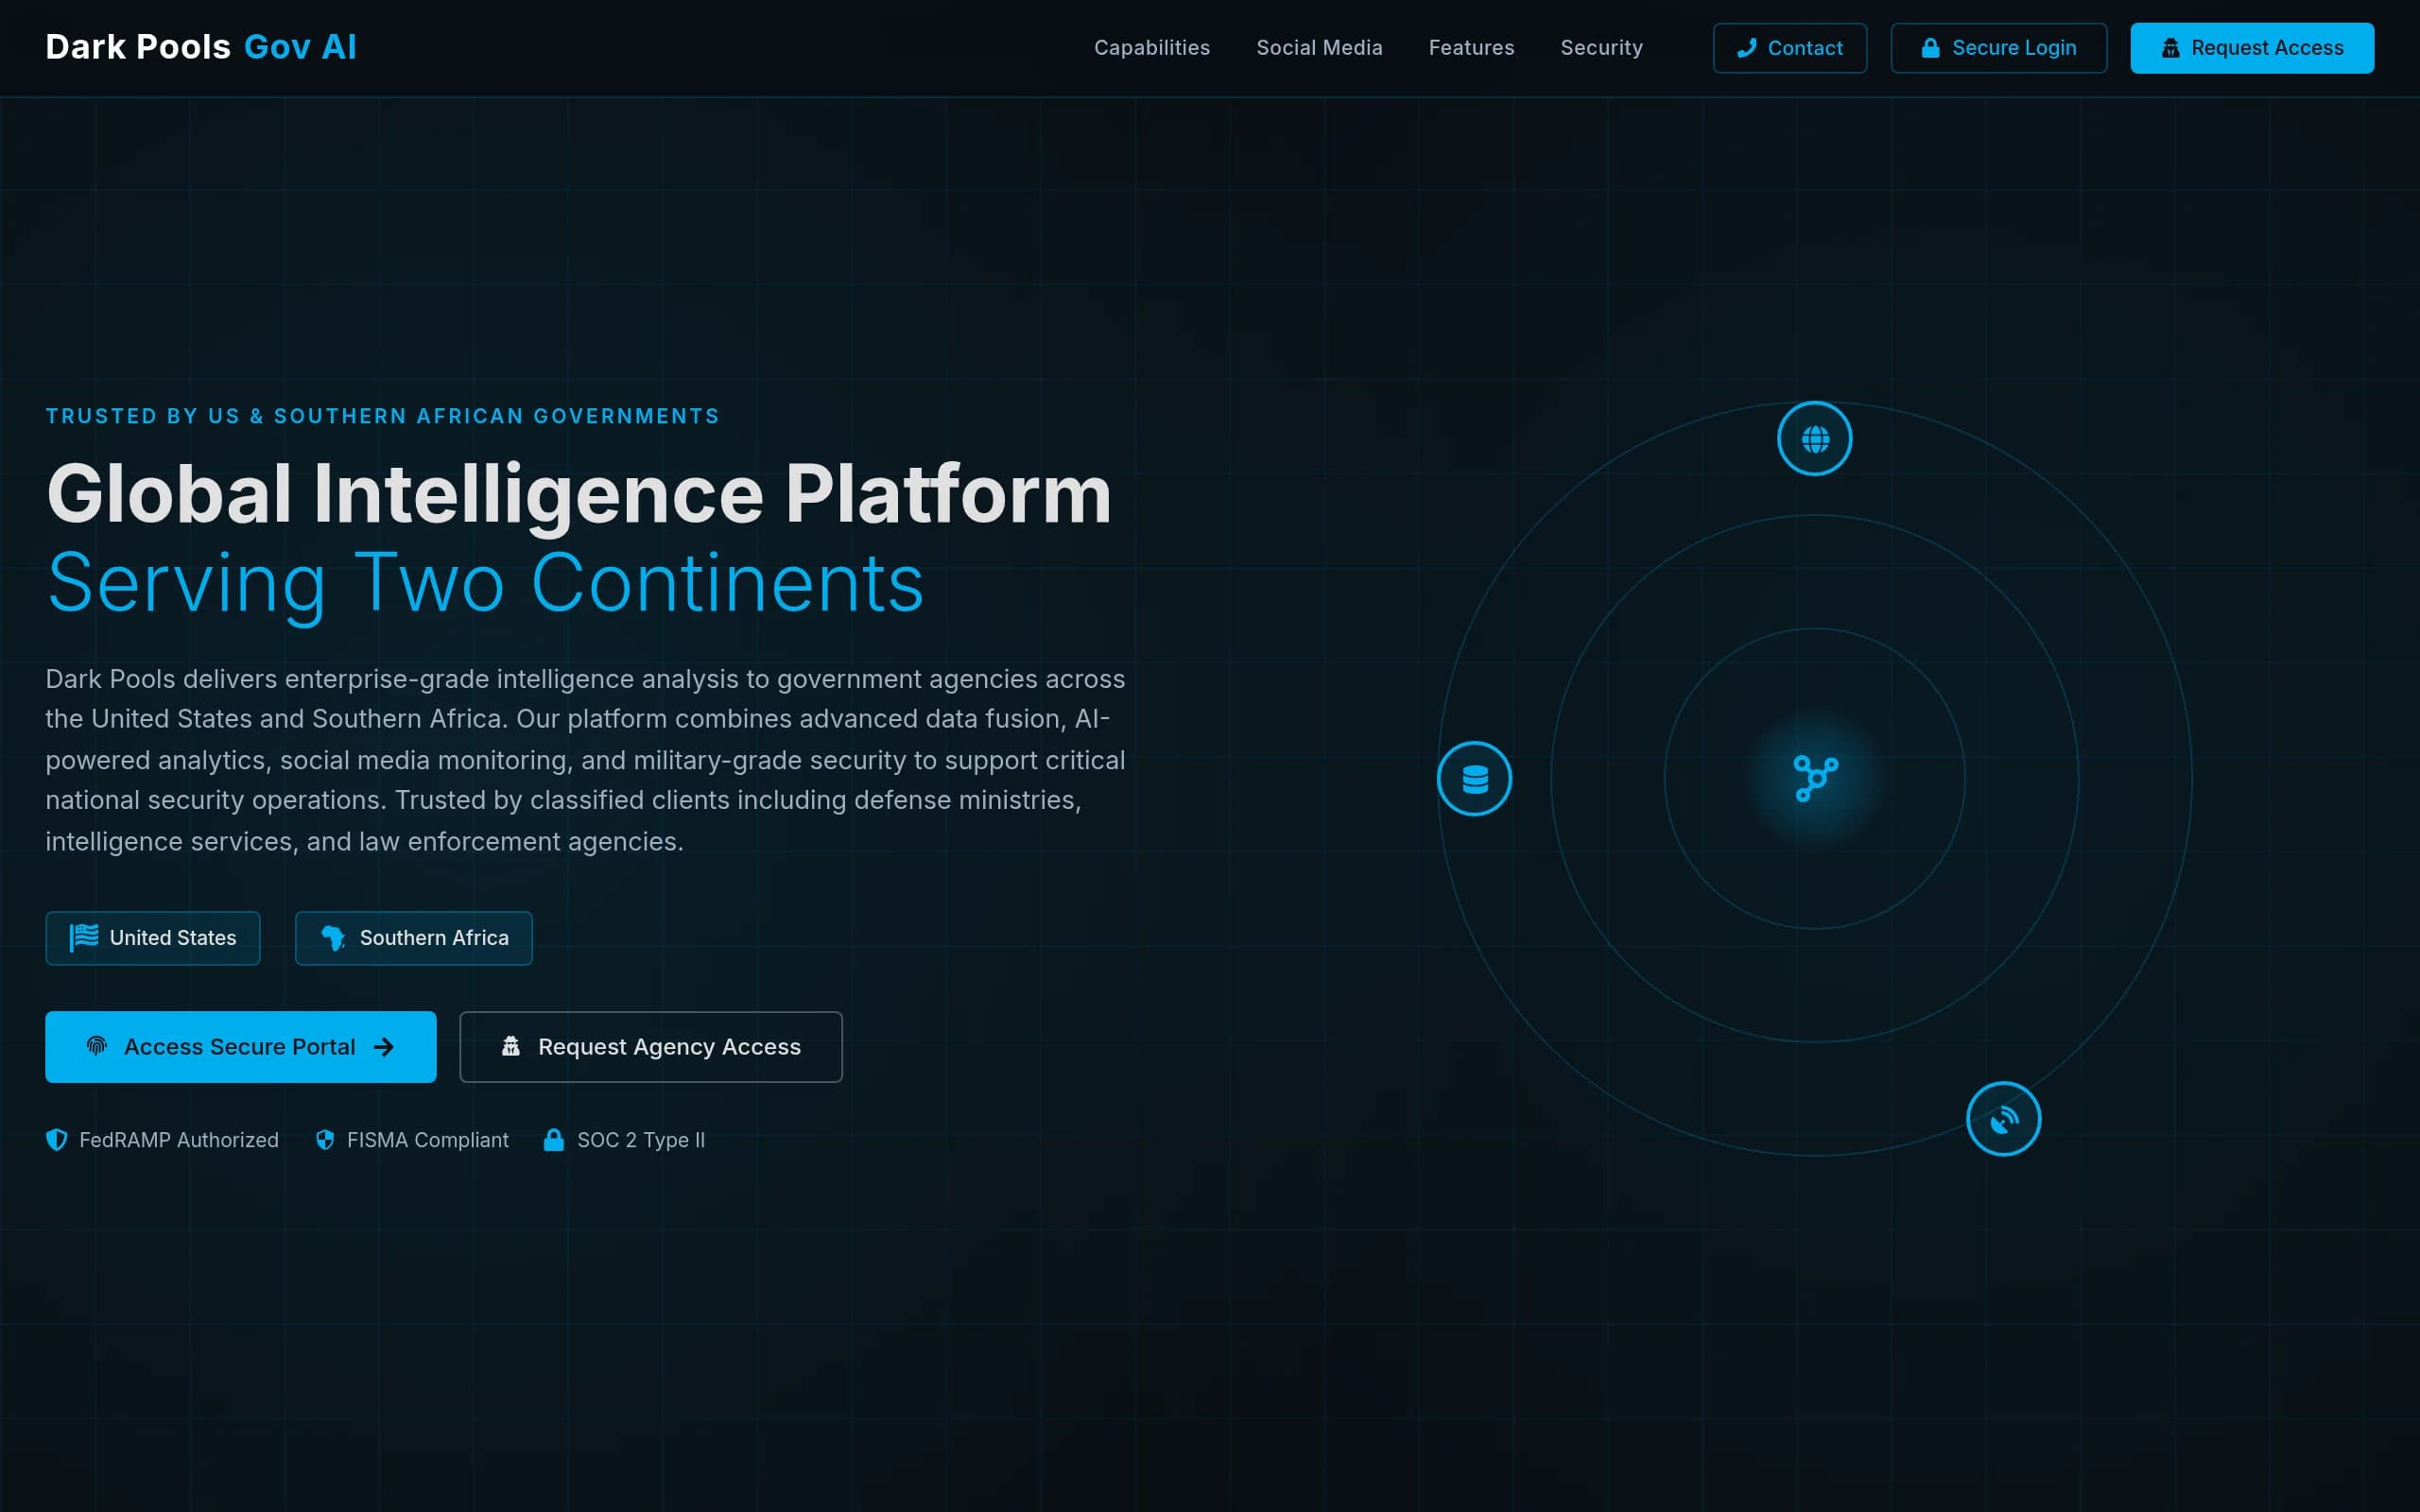Click the lock icon in Secure Login

[x=1931, y=48]
